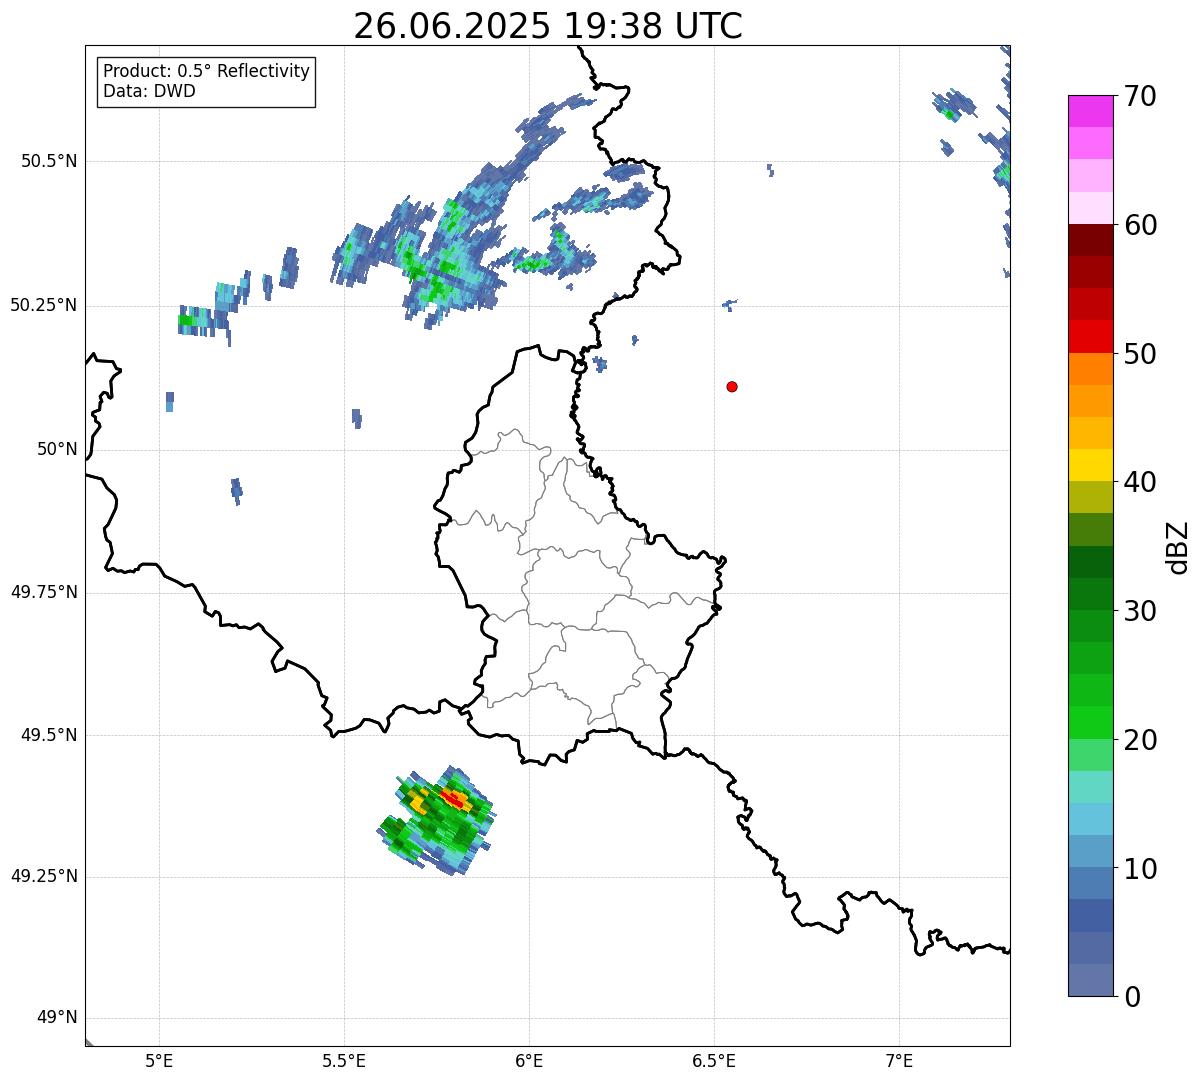Click colorbar tick label "30"

[1140, 611]
